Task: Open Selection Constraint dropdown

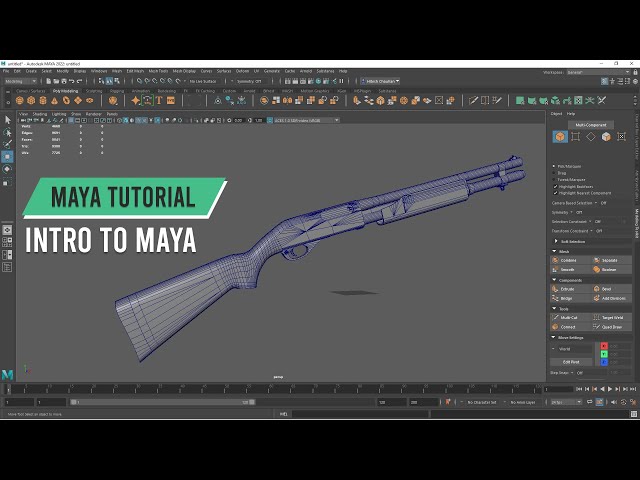Action: click(590, 222)
